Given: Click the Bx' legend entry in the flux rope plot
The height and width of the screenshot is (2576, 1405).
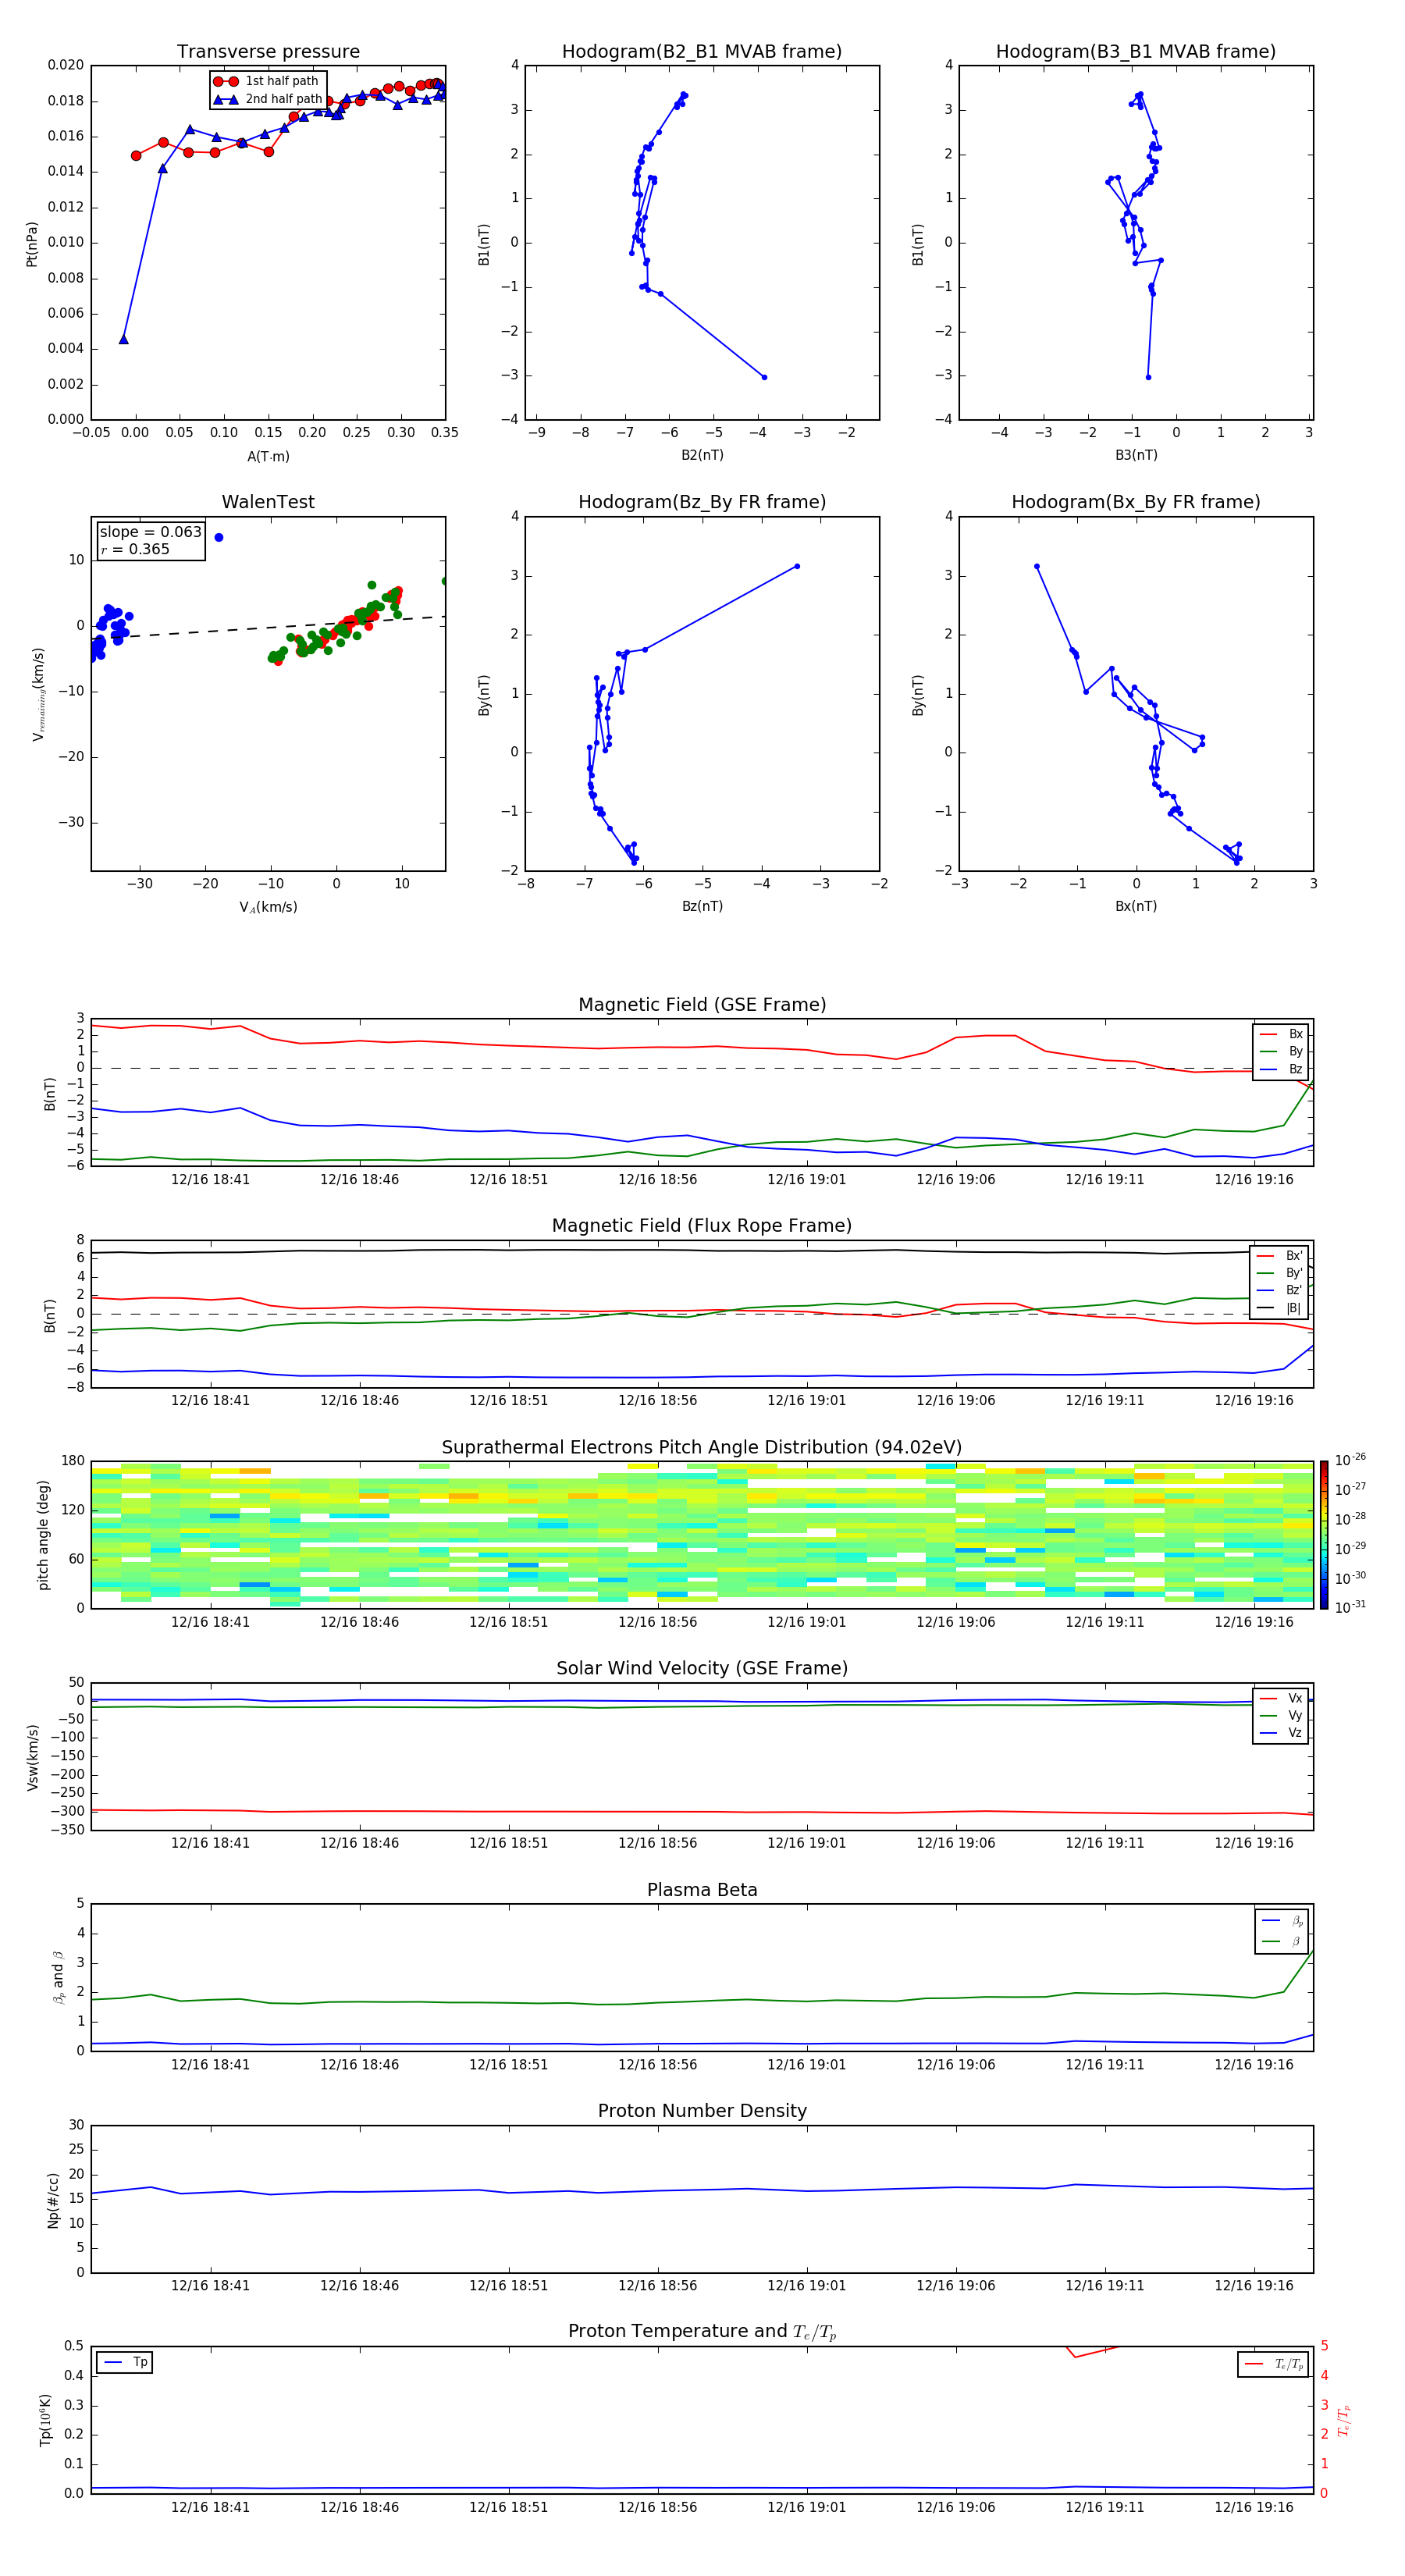Looking at the screenshot, I should tap(1279, 1256).
